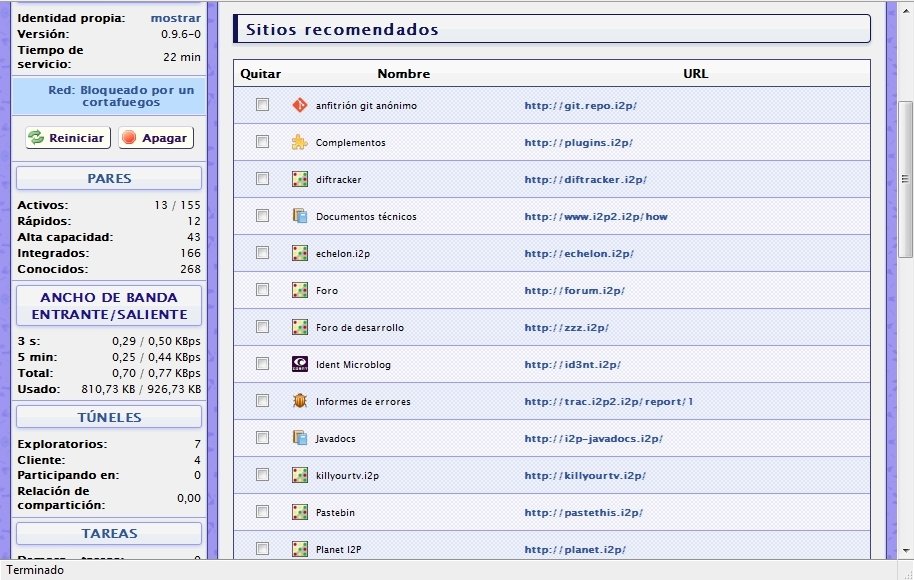Check Quitar box for echelon.i2p
This screenshot has height=580, width=914.
pos(262,252)
